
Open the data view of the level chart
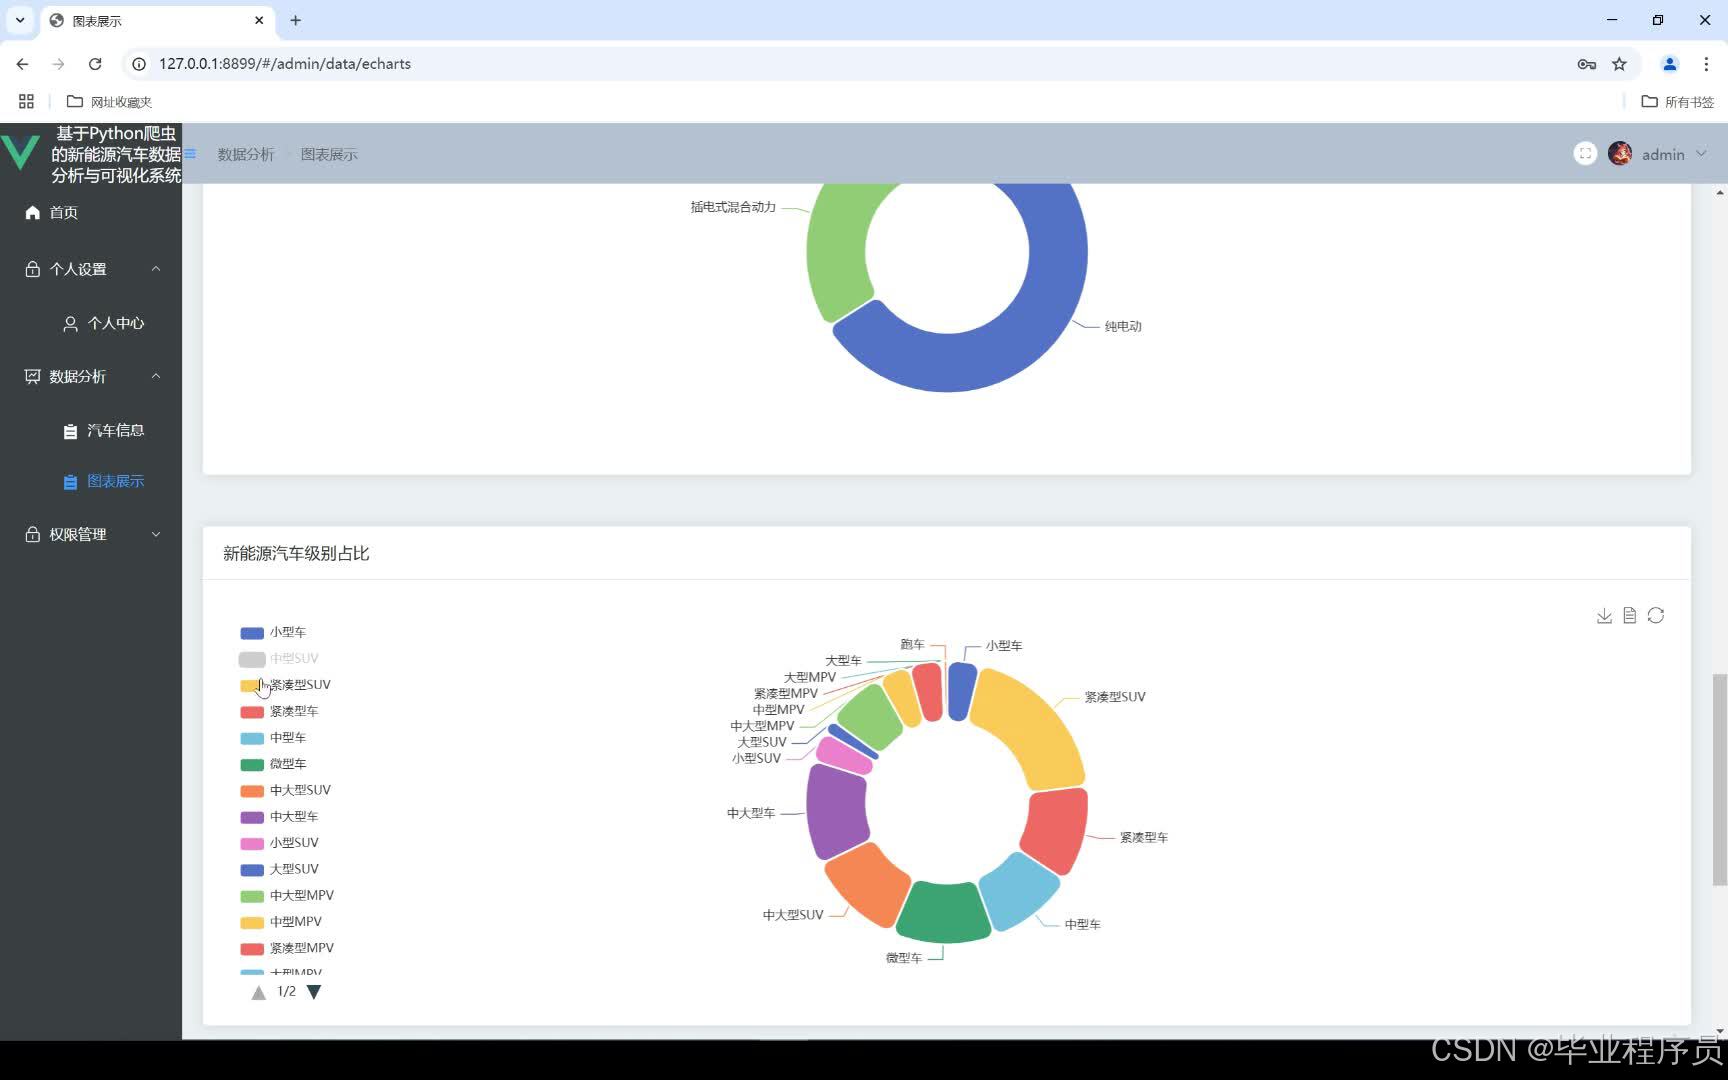click(x=1630, y=615)
